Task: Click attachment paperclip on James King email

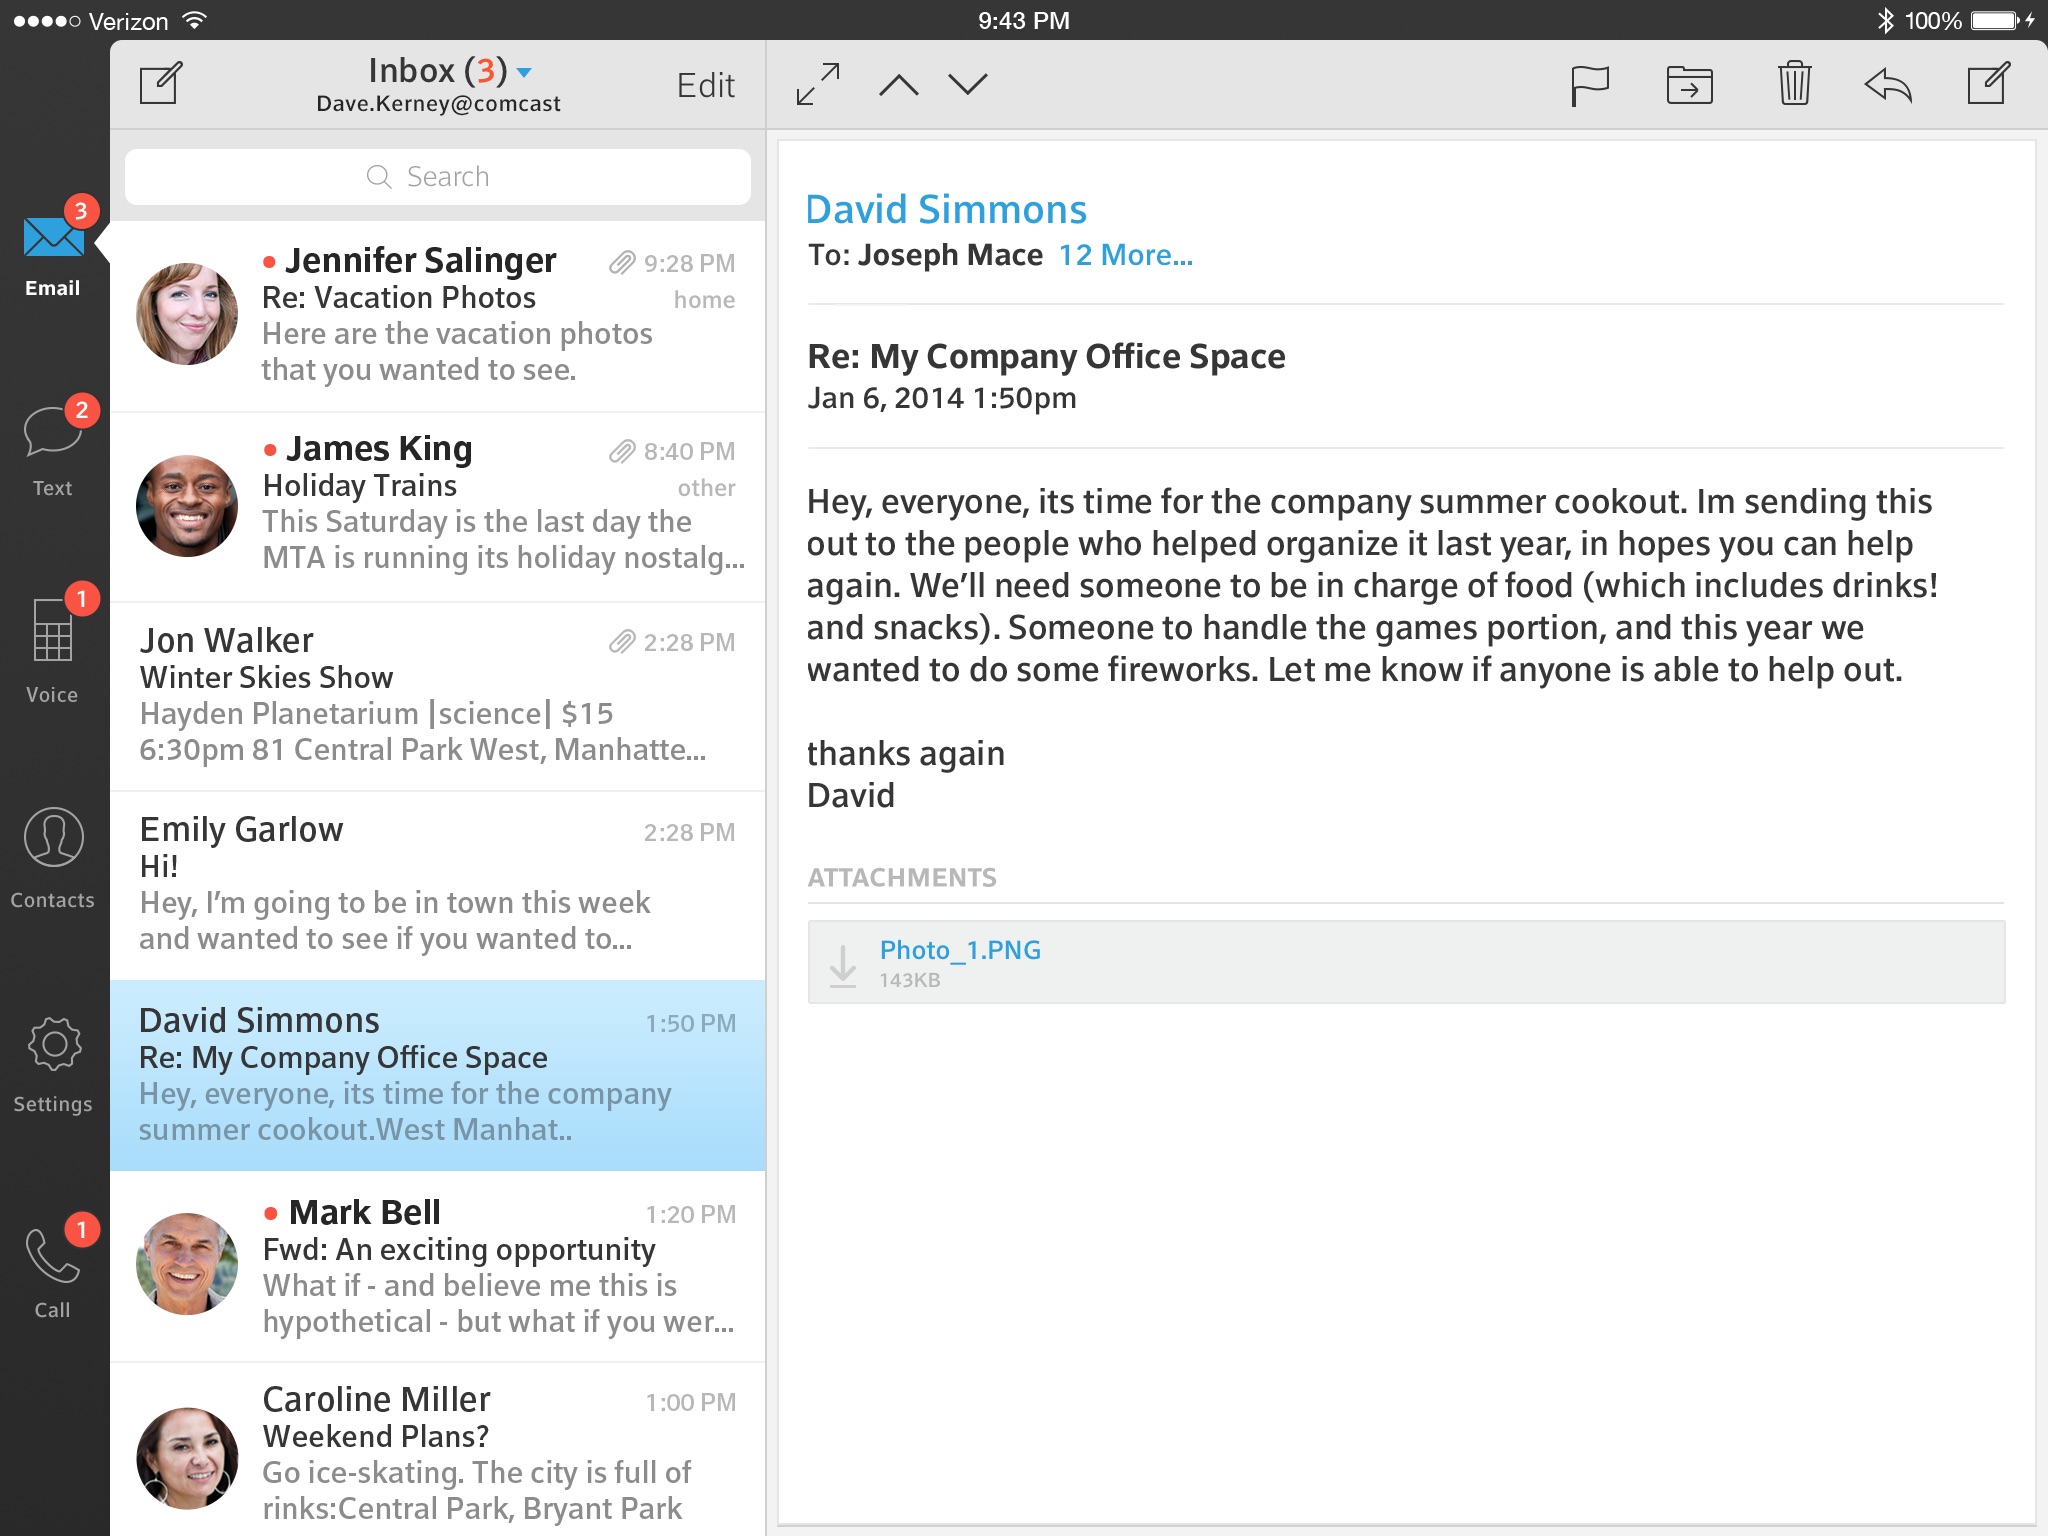Action: pos(622,451)
